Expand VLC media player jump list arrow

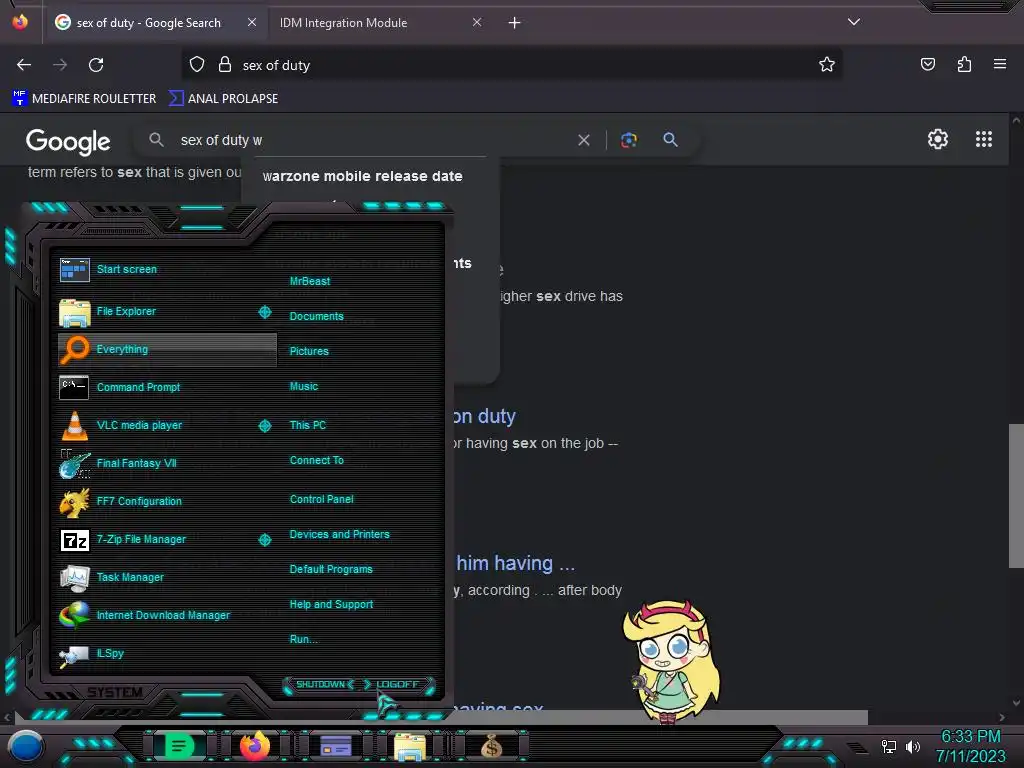(264, 426)
